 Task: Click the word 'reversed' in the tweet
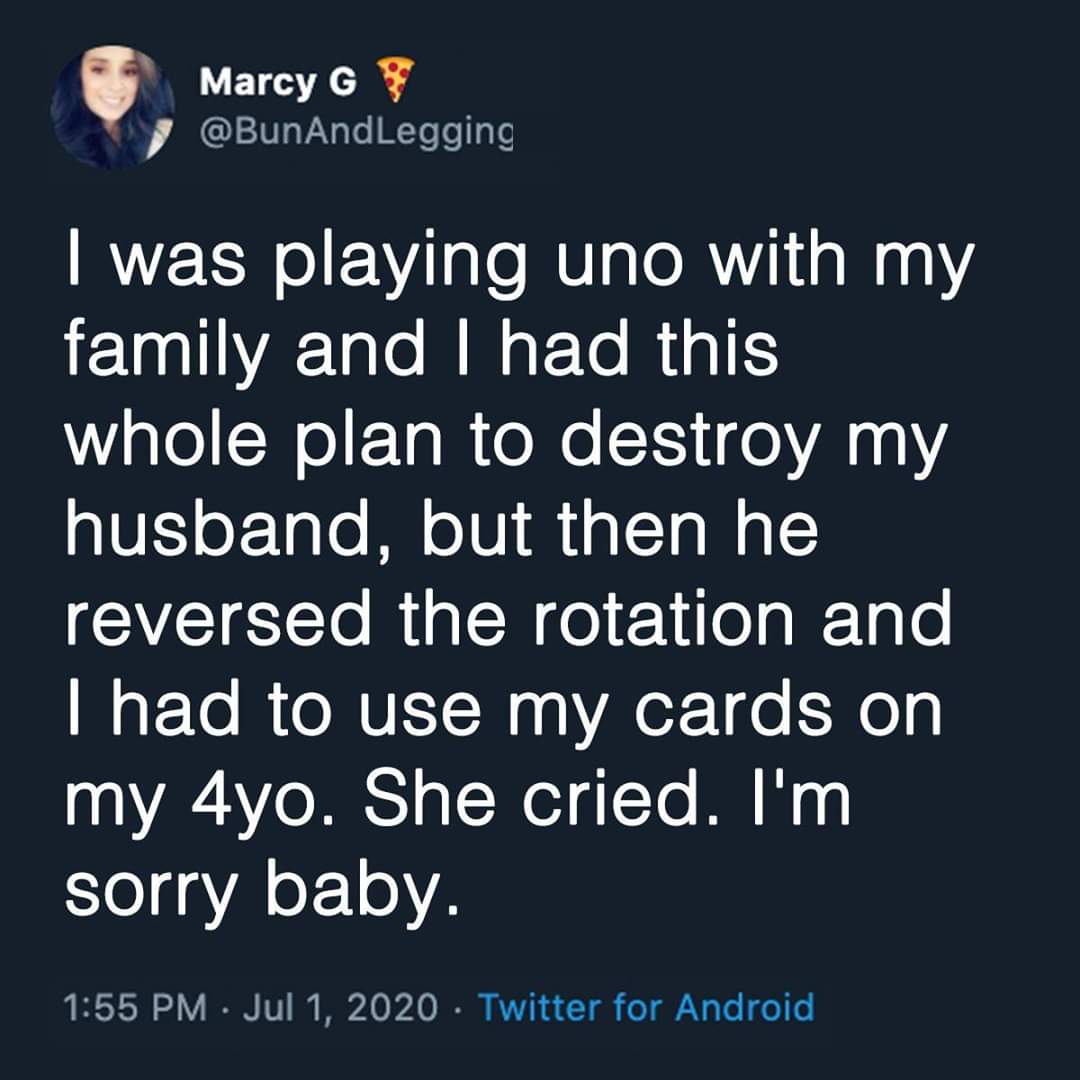point(218,619)
